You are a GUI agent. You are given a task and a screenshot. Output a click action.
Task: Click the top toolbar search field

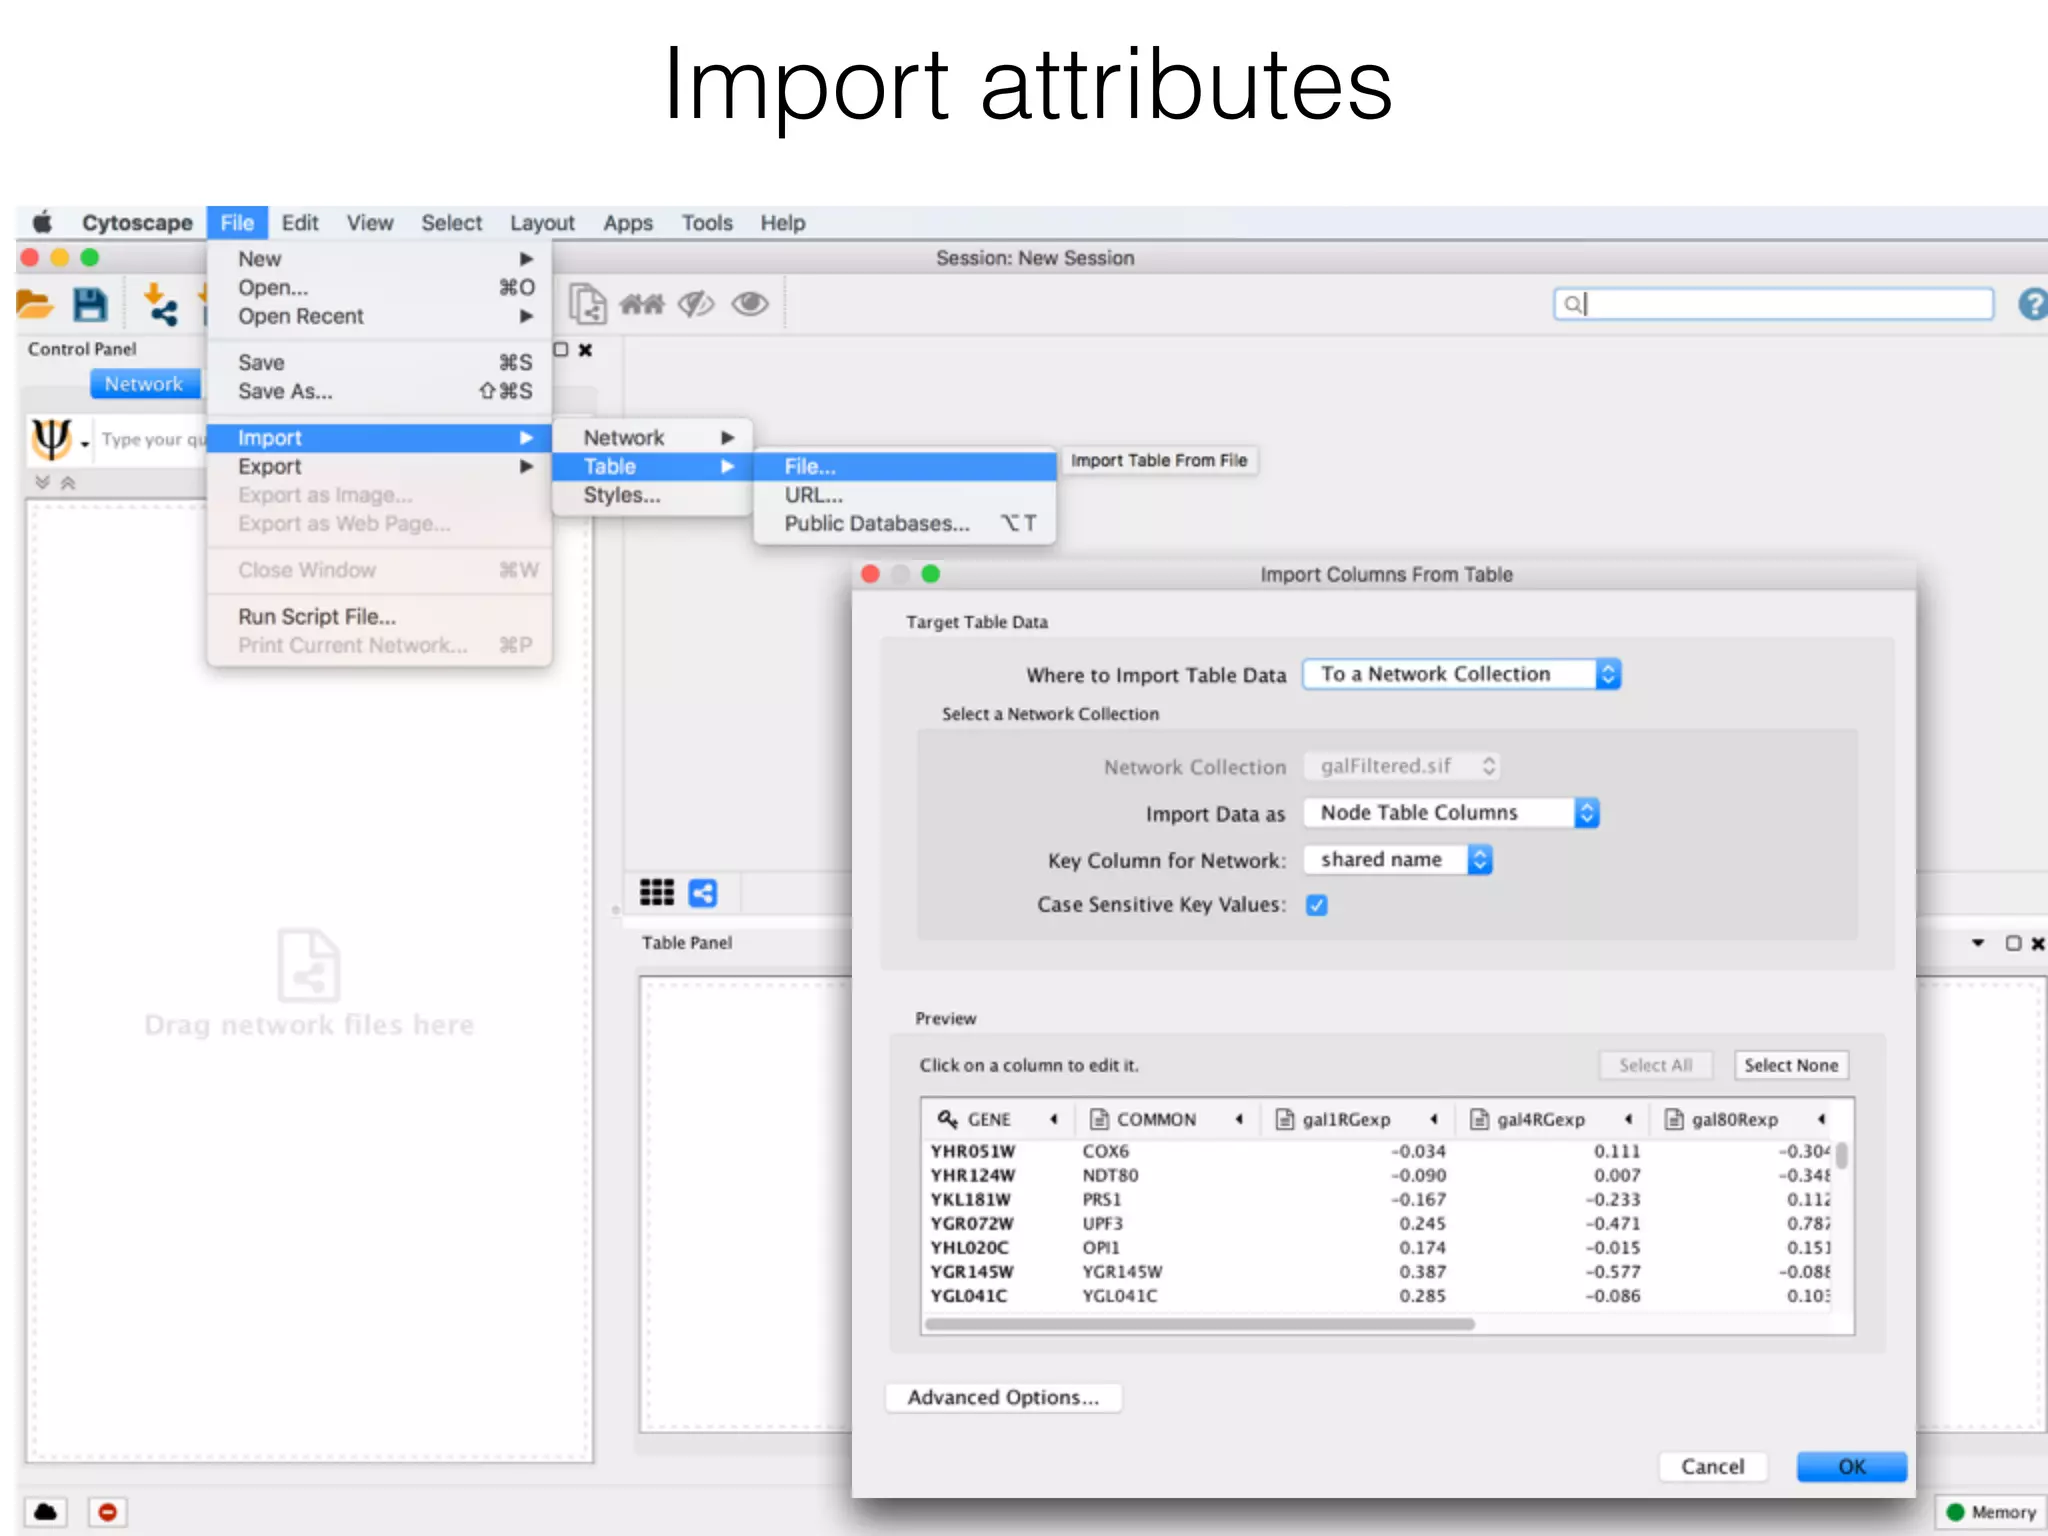tap(1773, 304)
